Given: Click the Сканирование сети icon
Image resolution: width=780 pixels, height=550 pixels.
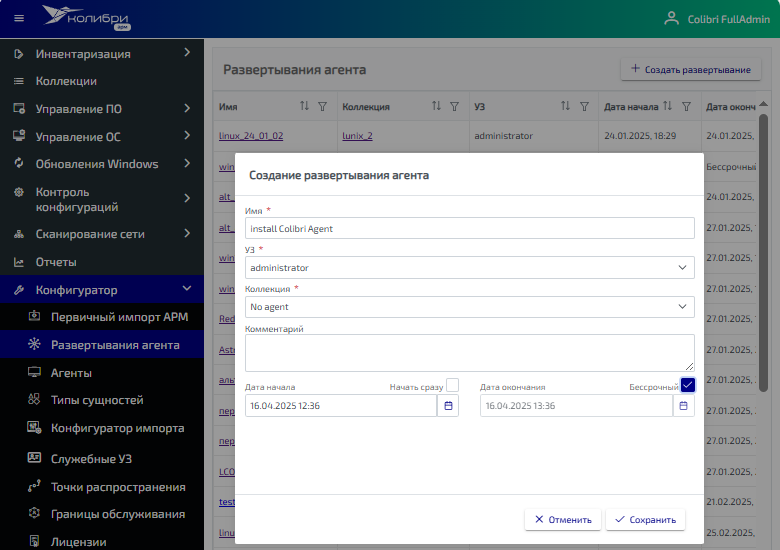Looking at the screenshot, I should 19,234.
